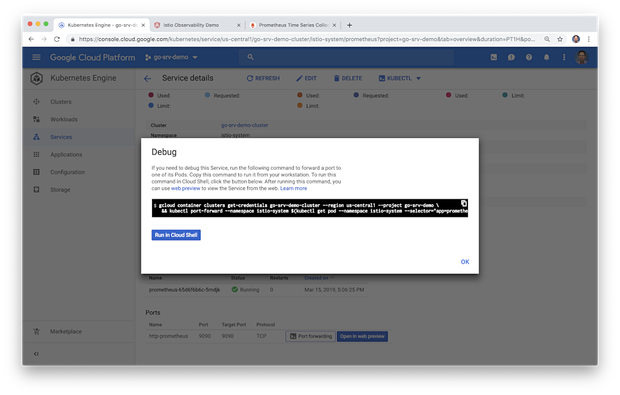
Task: Sort pods by Created on column
Action: 319,278
